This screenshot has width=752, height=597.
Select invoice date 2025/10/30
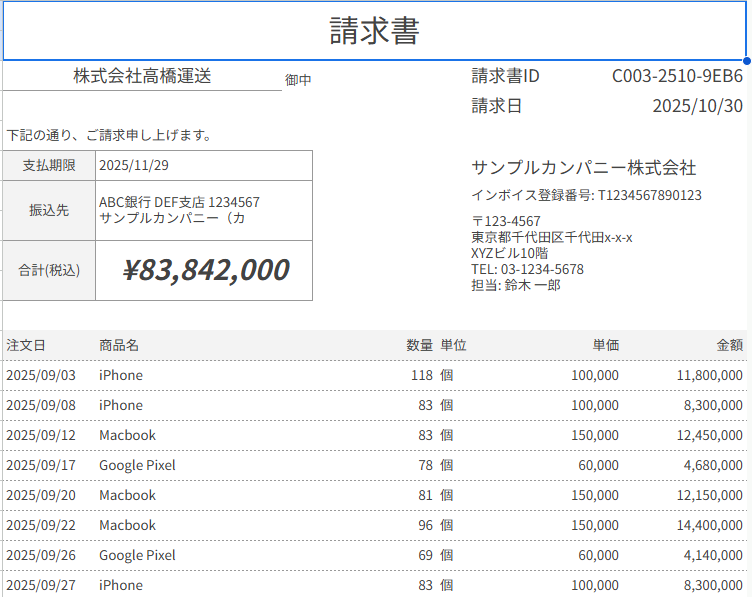(x=697, y=105)
